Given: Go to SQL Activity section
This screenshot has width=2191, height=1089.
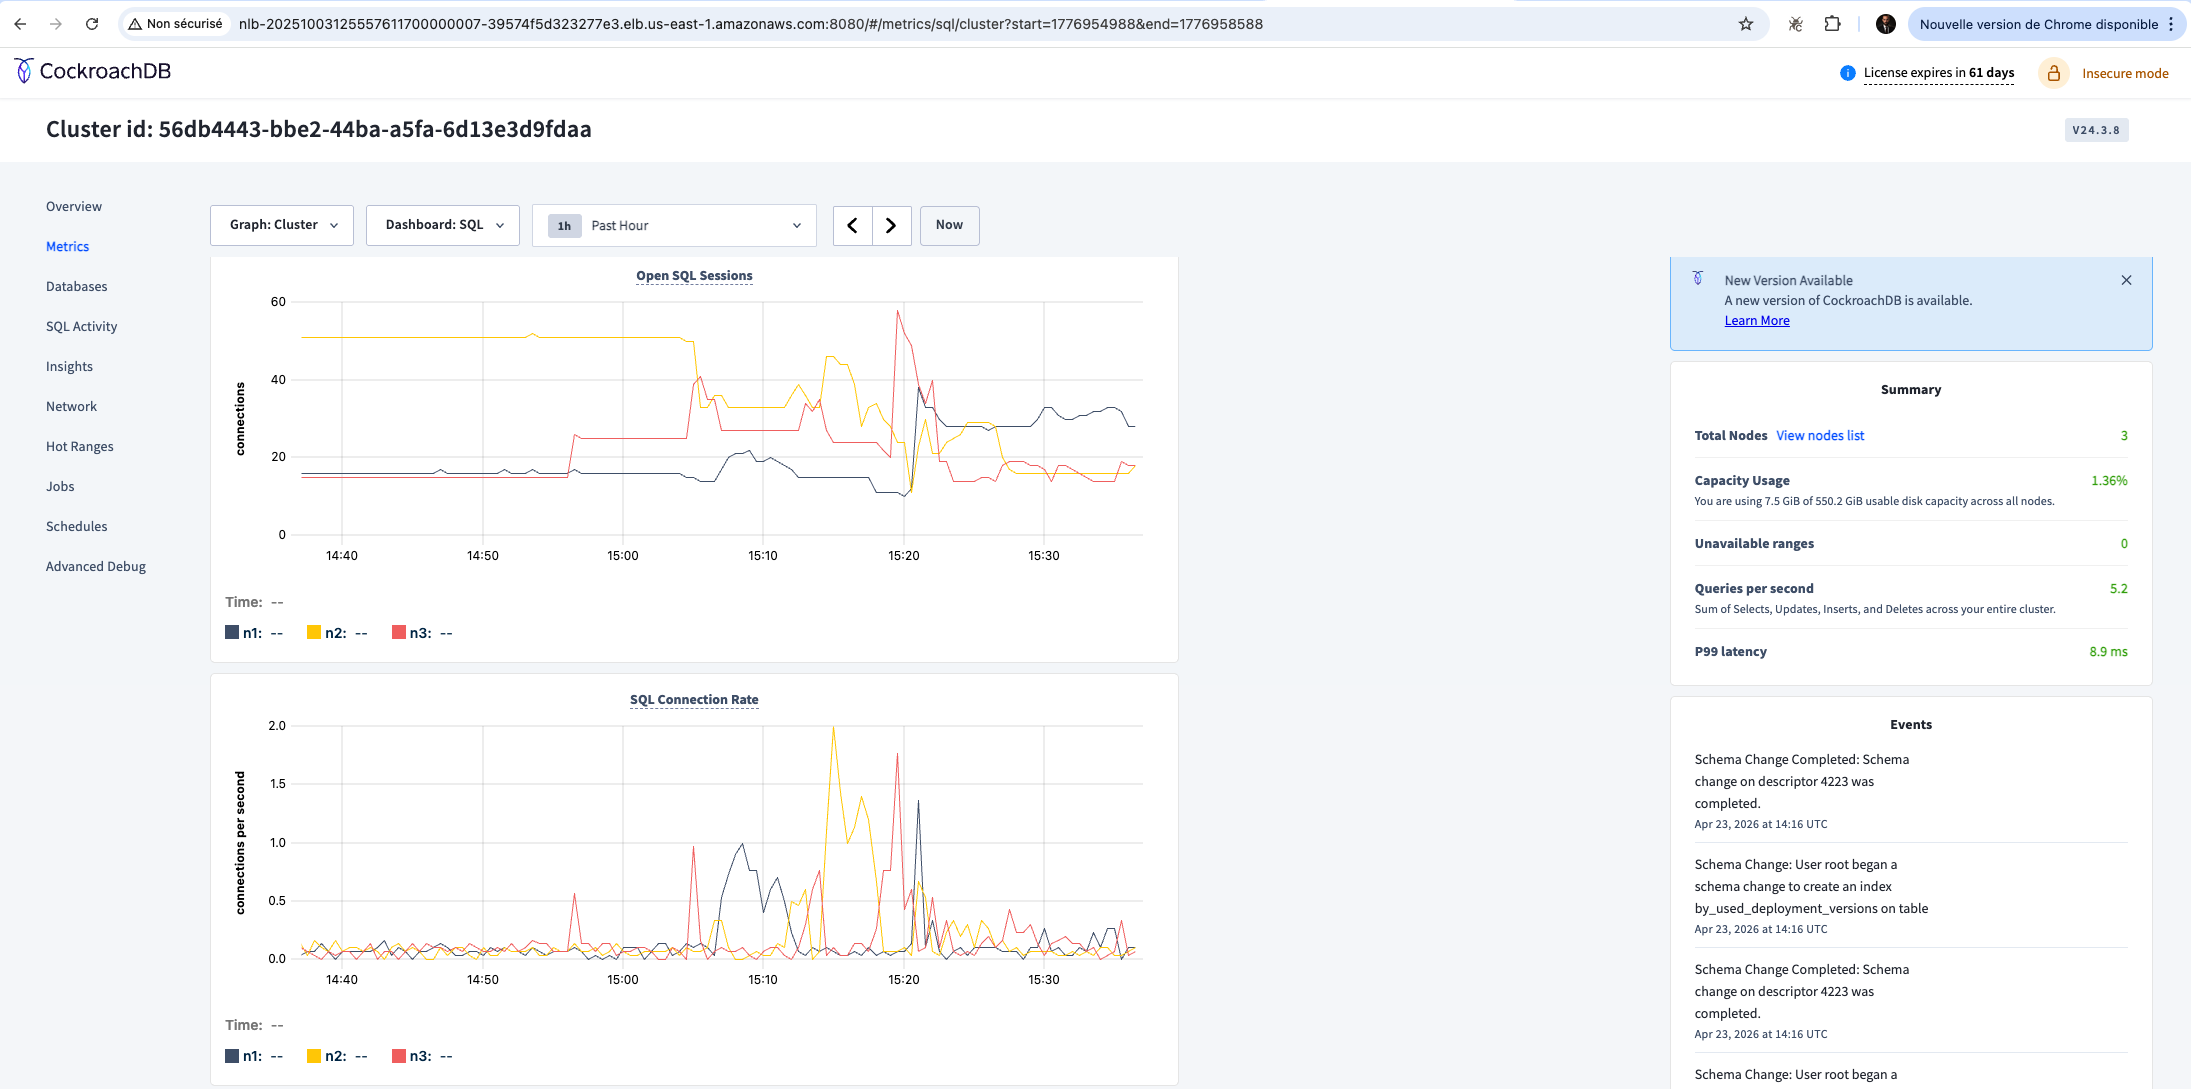Looking at the screenshot, I should tap(81, 326).
